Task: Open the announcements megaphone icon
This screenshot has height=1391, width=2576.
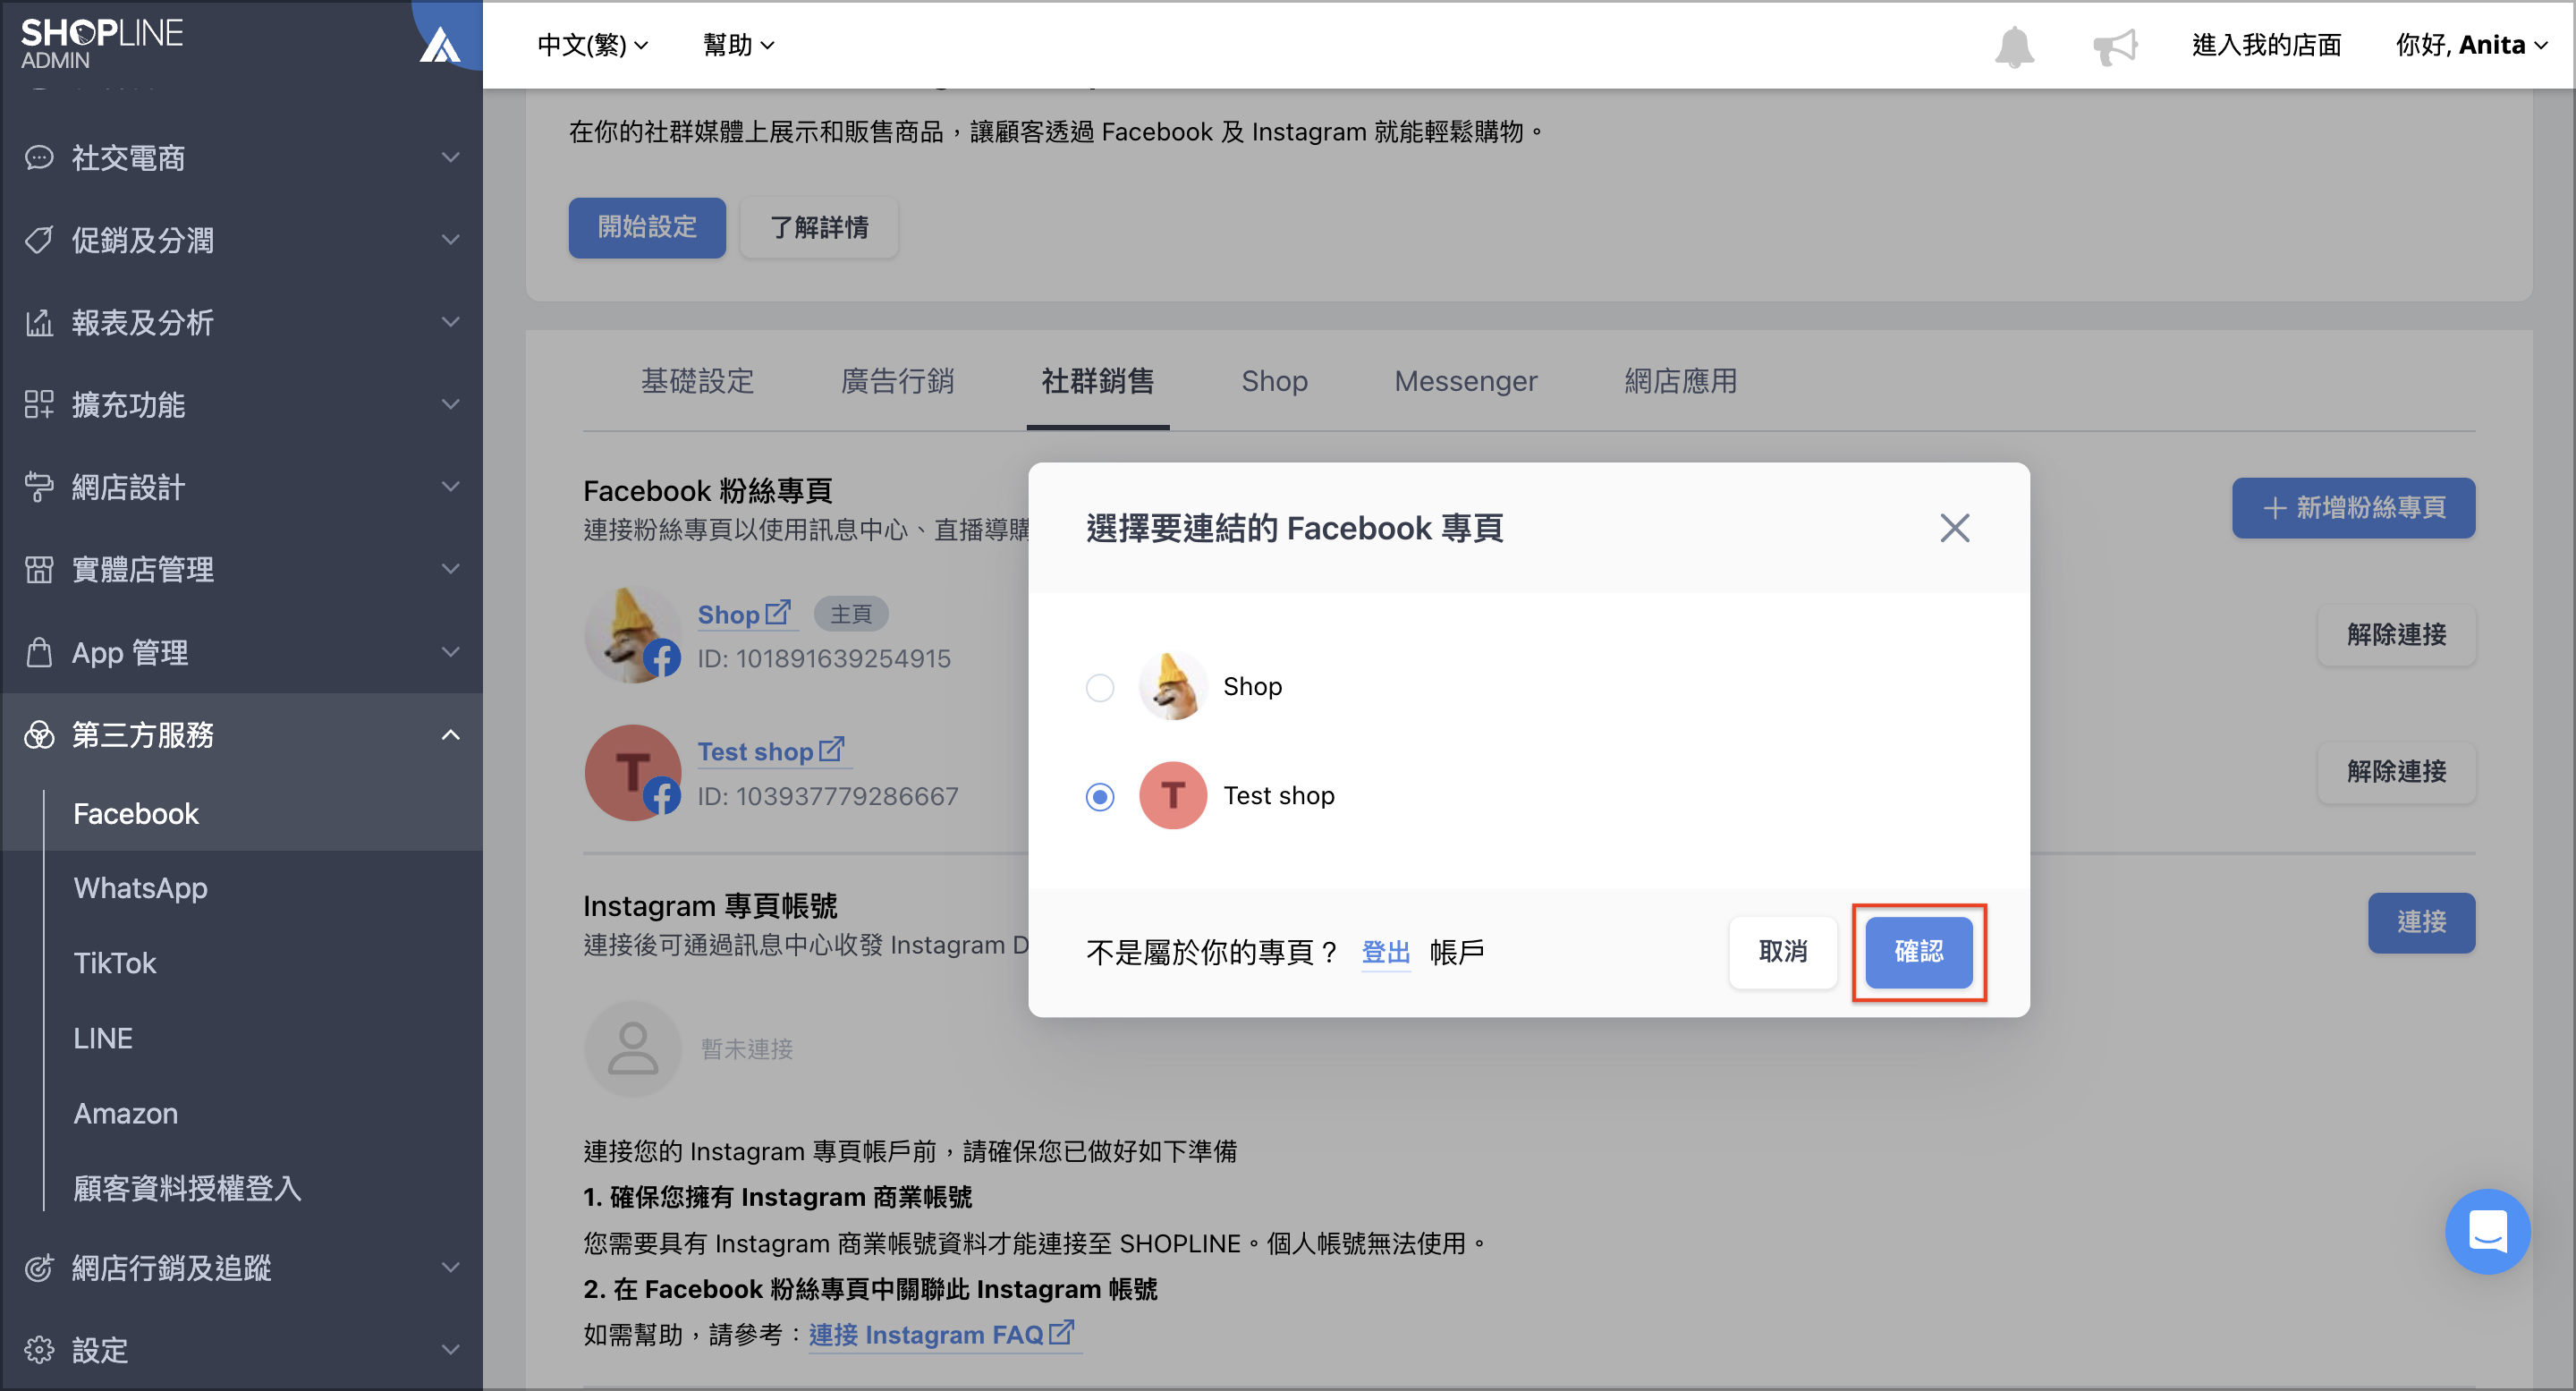Action: pos(2115,46)
